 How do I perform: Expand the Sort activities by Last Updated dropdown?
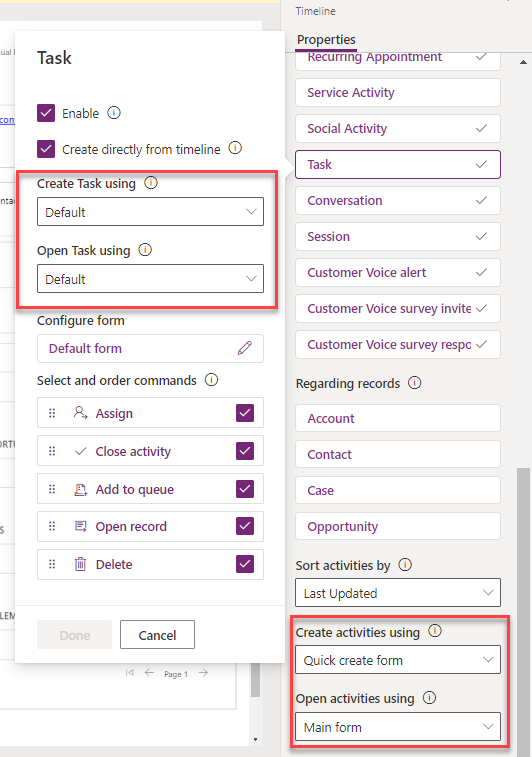(x=398, y=593)
